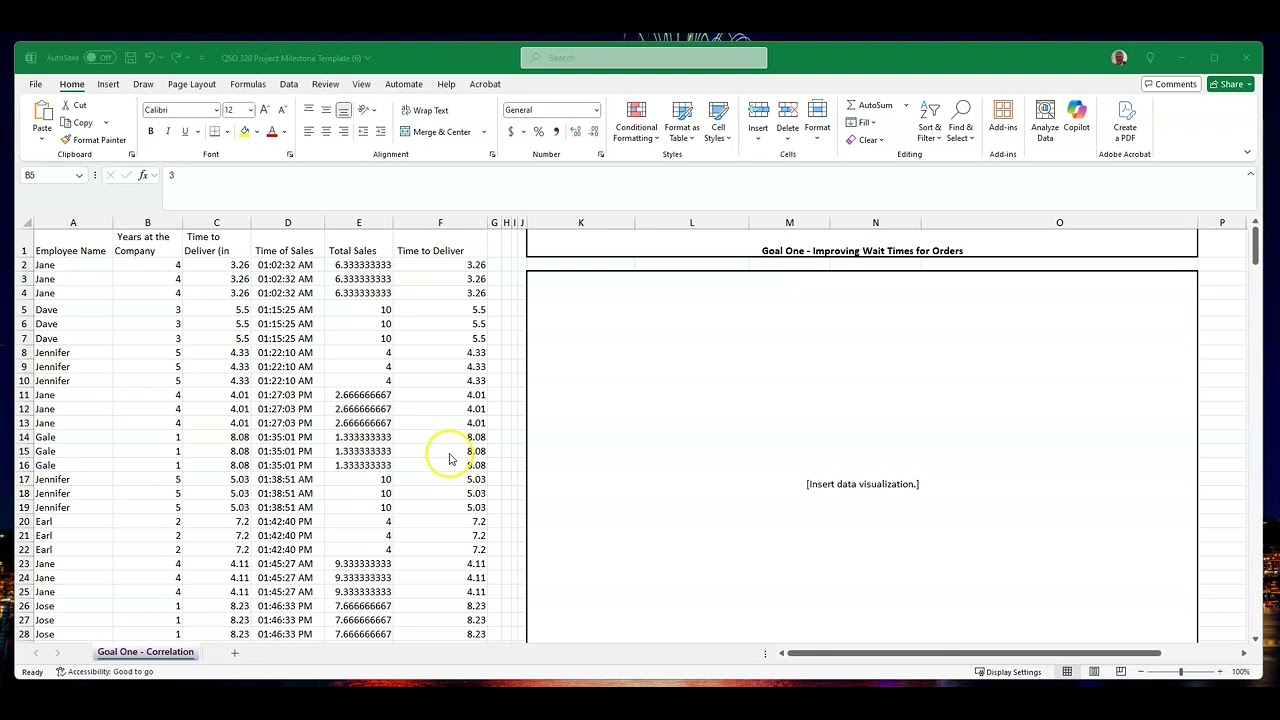Toggle italic formatting
Viewport: 1280px width, 720px height.
pos(168,132)
